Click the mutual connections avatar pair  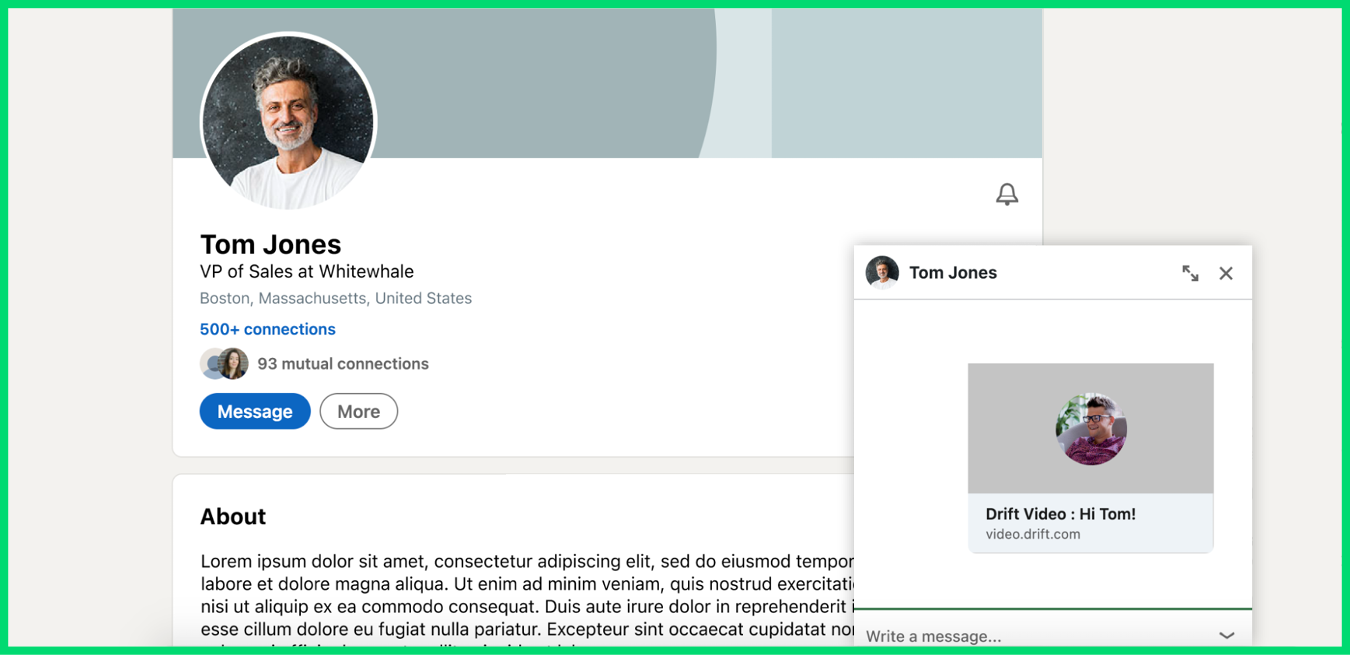[x=224, y=364]
